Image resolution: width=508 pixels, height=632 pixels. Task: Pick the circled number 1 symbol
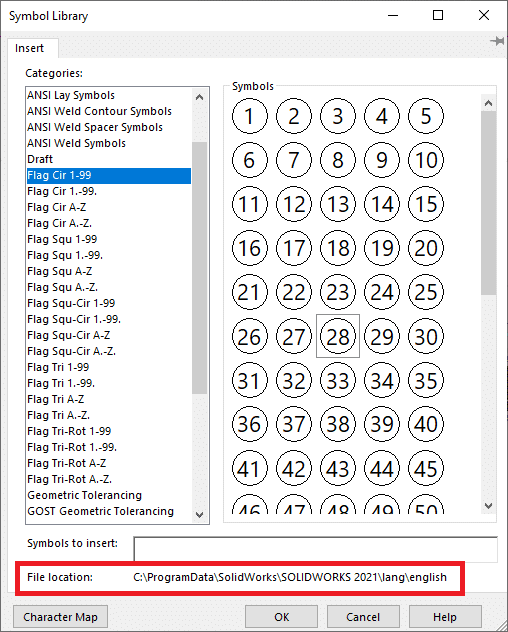click(250, 116)
